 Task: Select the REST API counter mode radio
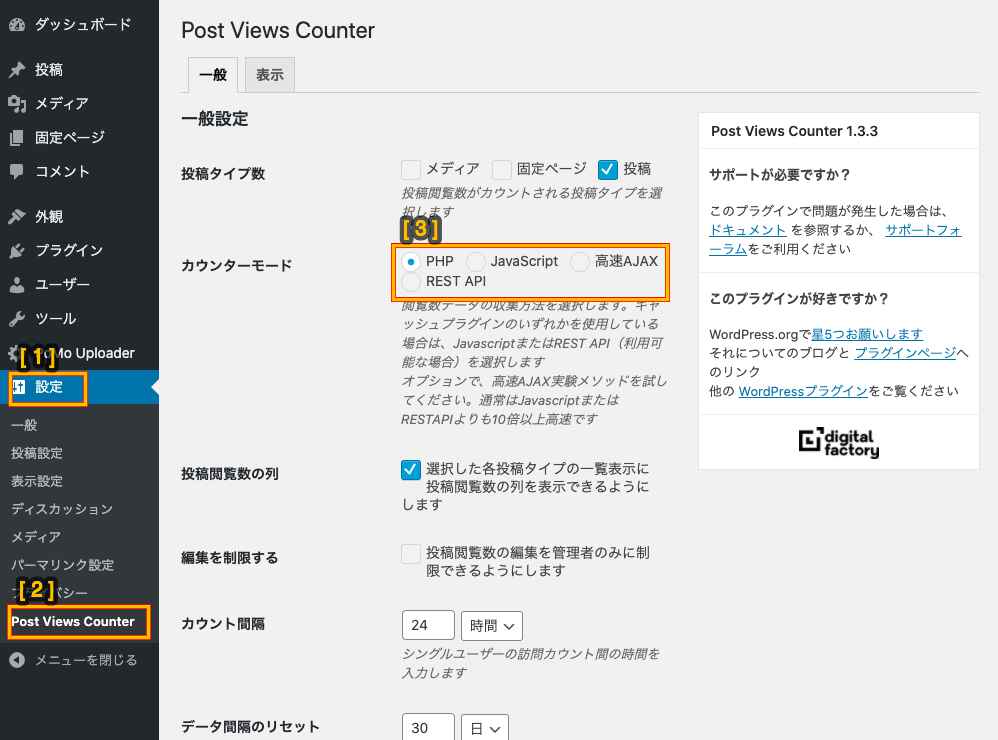(411, 282)
